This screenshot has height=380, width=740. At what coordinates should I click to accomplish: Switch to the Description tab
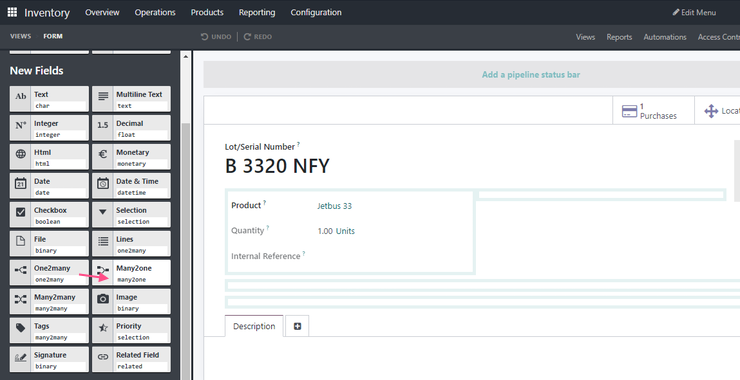pos(254,326)
